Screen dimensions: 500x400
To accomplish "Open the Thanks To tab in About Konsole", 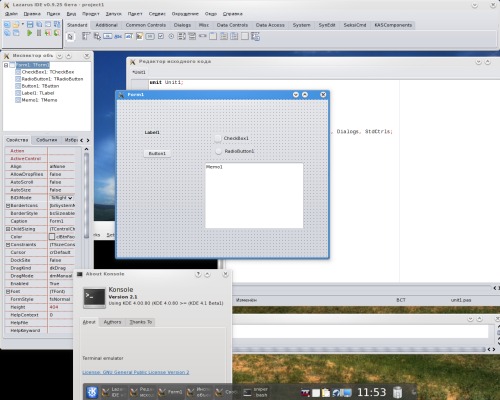I will [x=141, y=322].
